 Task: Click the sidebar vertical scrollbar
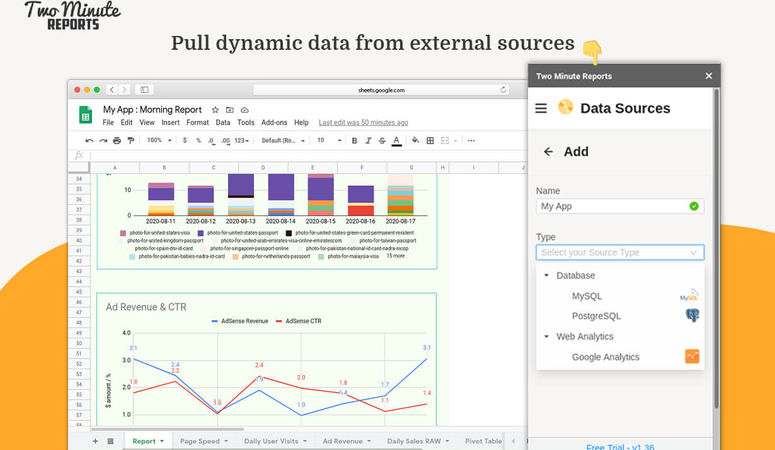pyautogui.click(x=716, y=247)
